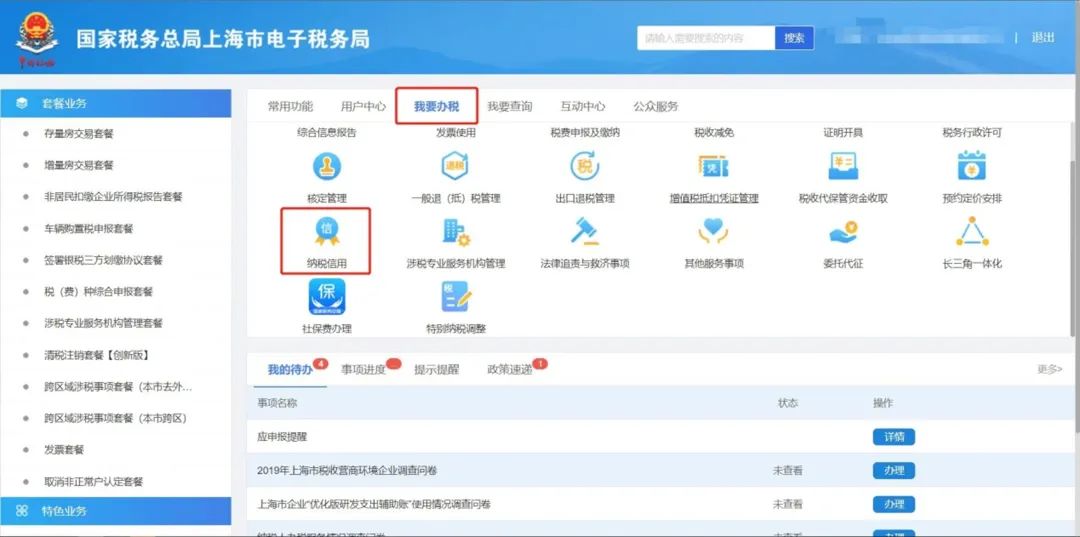This screenshot has height=537, width=1080.
Task: Click 办理 for 优化版研发支出辅助账 survey
Action: 893,504
